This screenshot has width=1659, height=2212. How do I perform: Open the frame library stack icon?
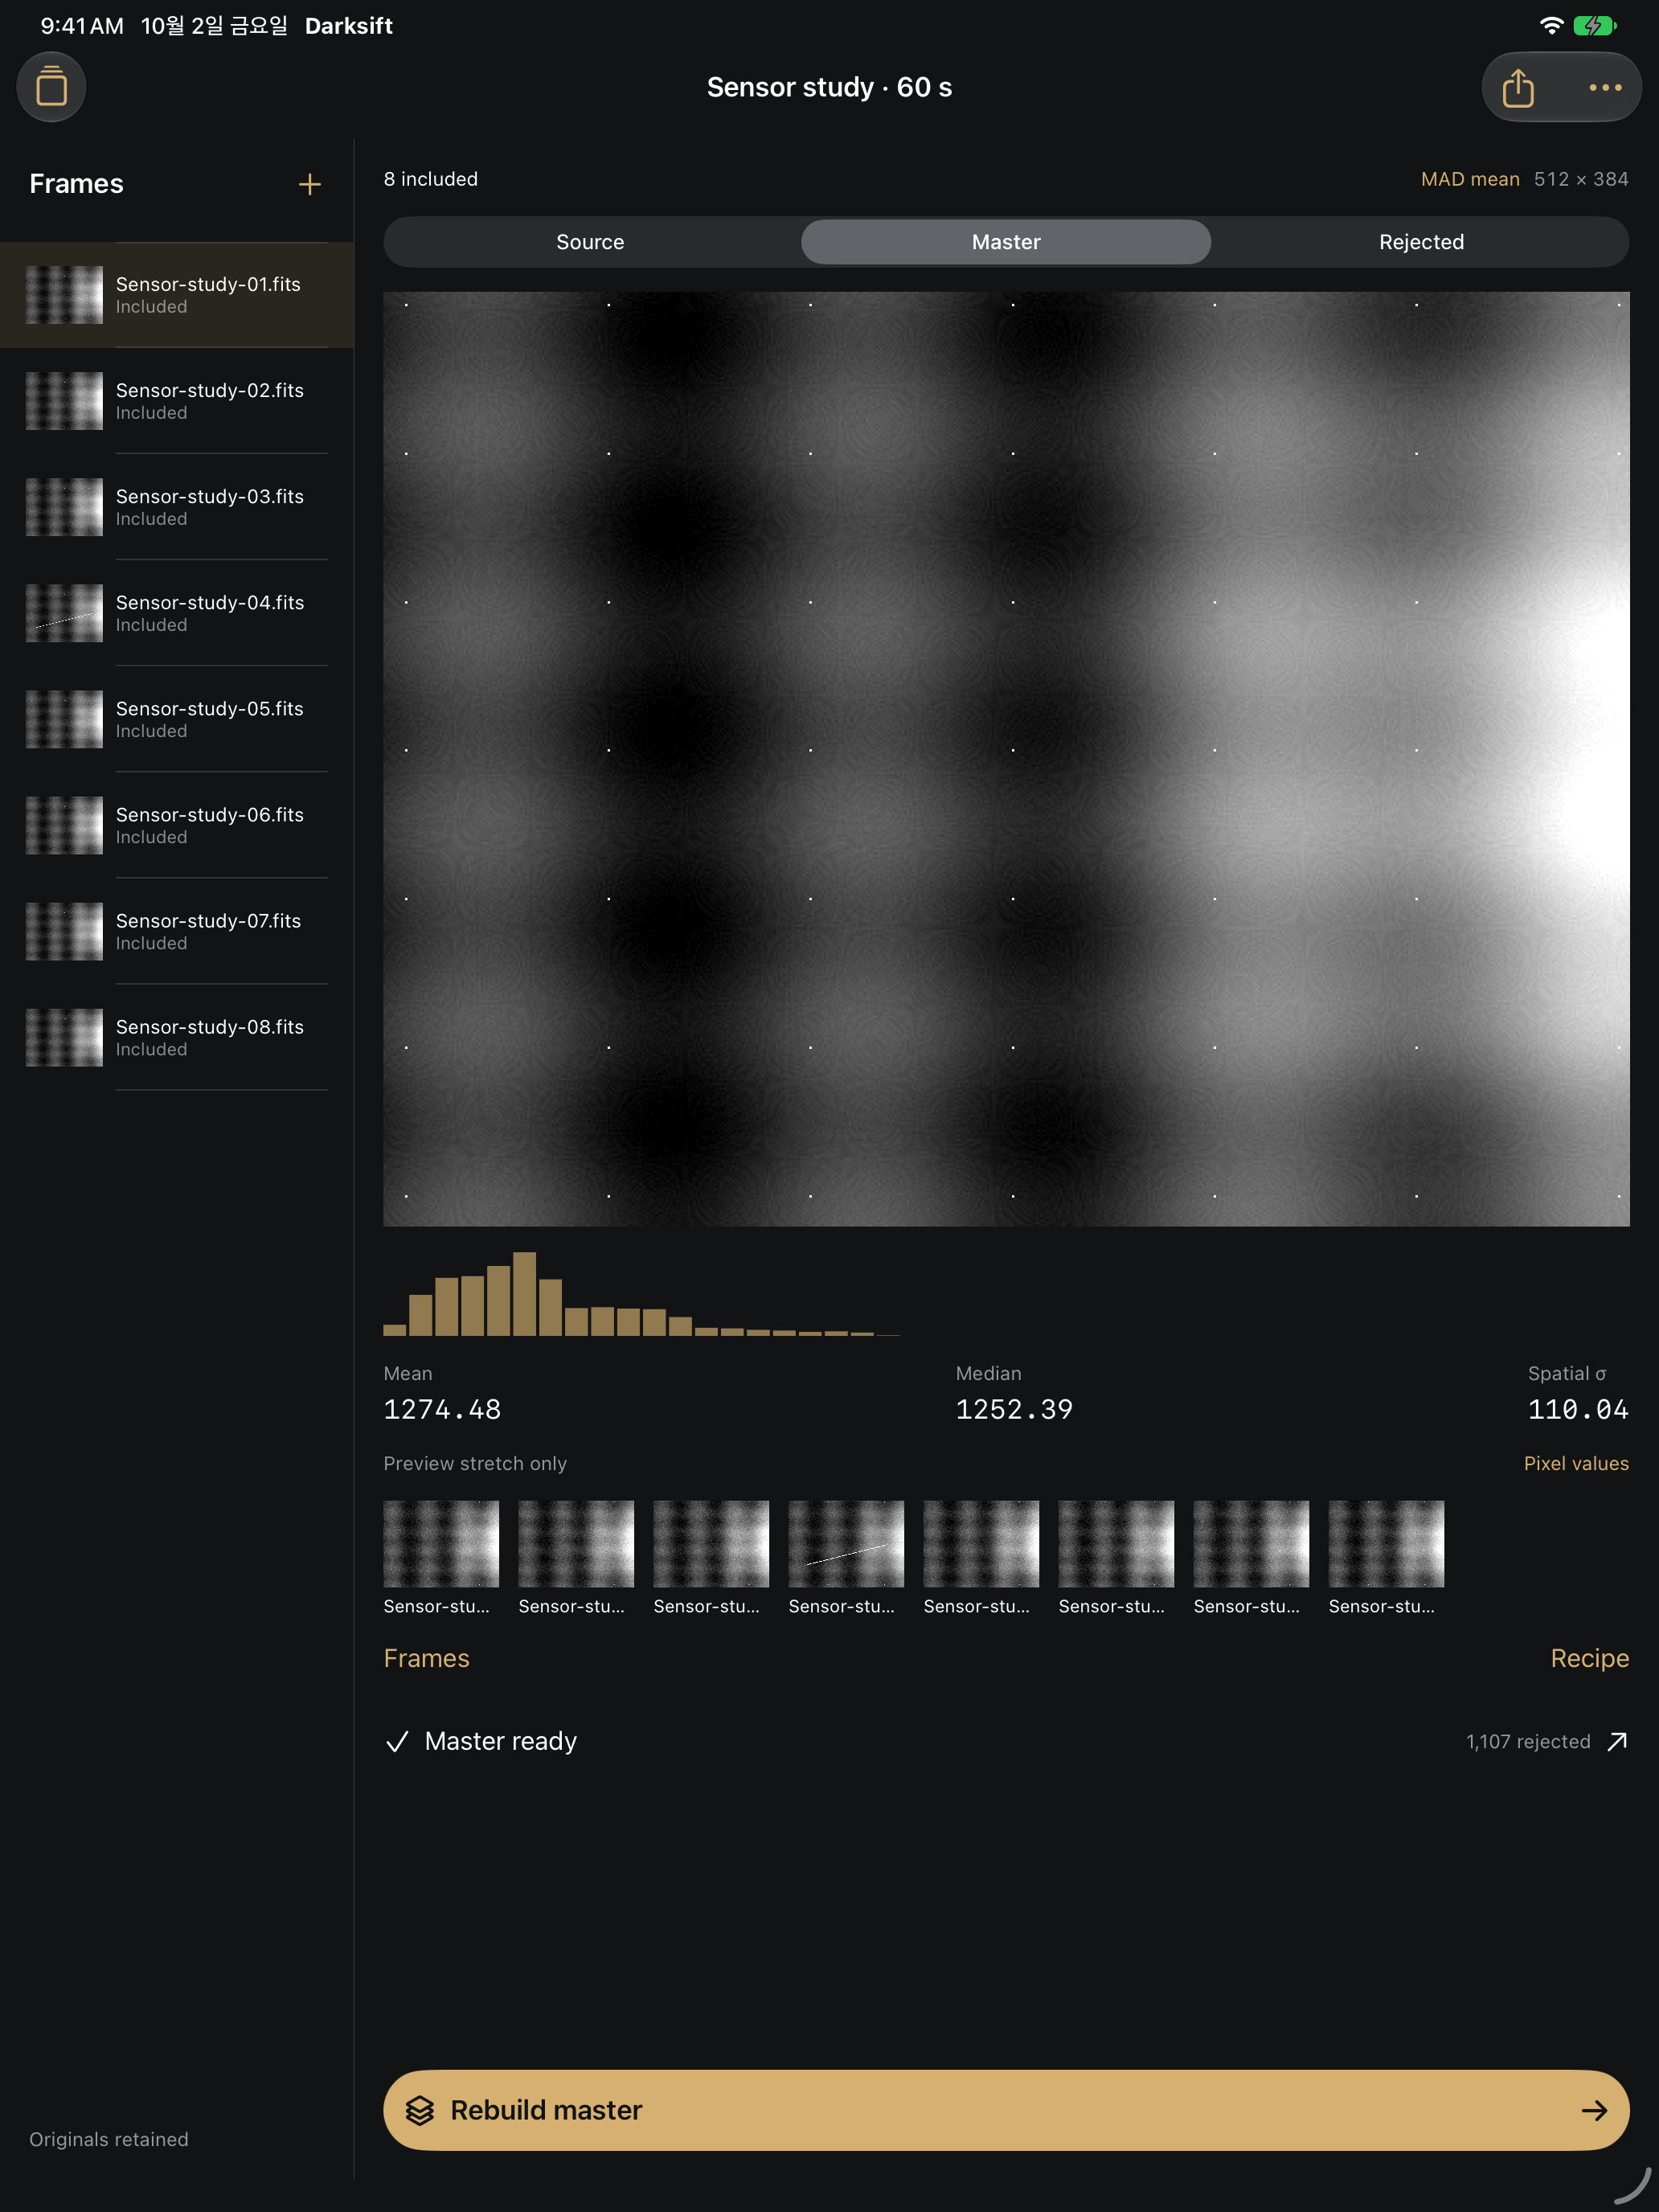[51, 87]
